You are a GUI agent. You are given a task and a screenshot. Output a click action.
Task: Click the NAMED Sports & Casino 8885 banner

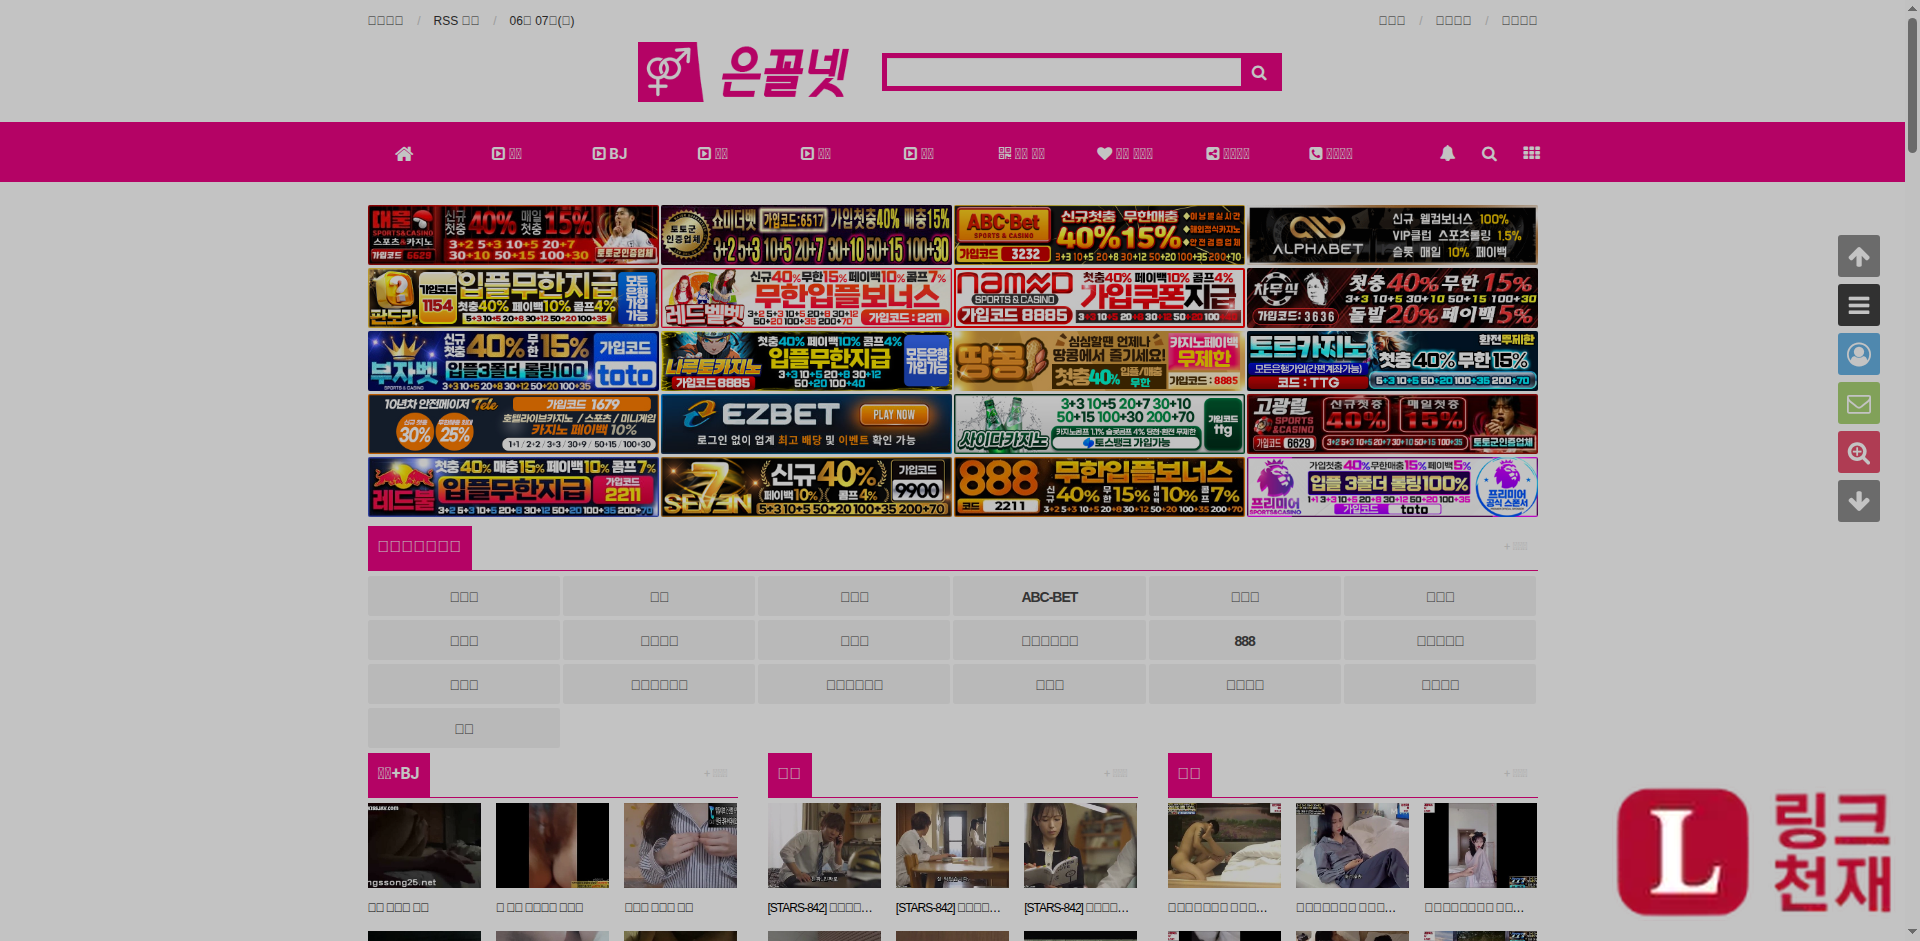(x=1099, y=298)
